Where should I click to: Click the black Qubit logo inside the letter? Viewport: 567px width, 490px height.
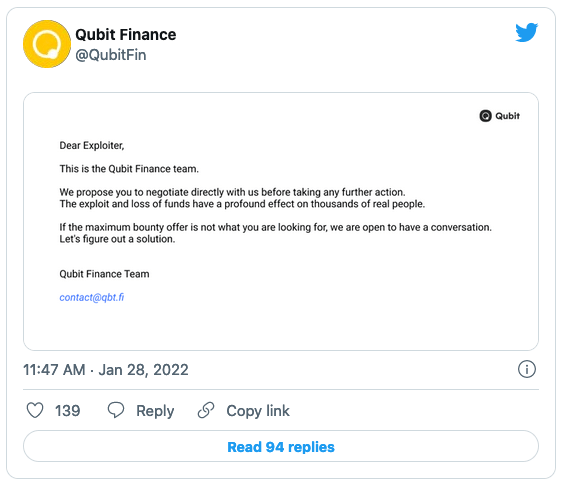[x=485, y=116]
